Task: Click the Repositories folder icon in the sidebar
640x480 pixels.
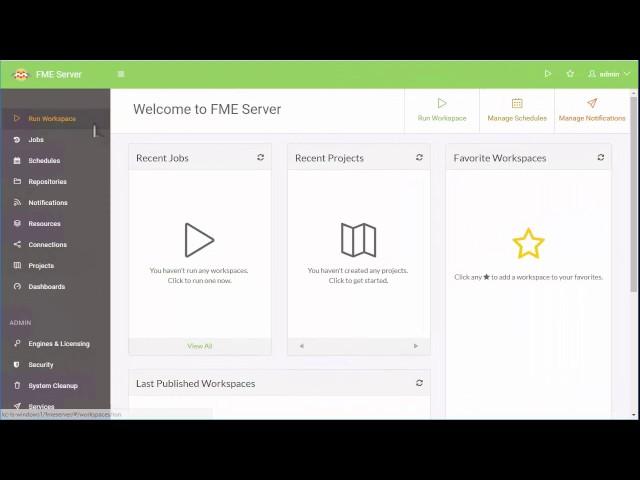Action: click(x=17, y=181)
